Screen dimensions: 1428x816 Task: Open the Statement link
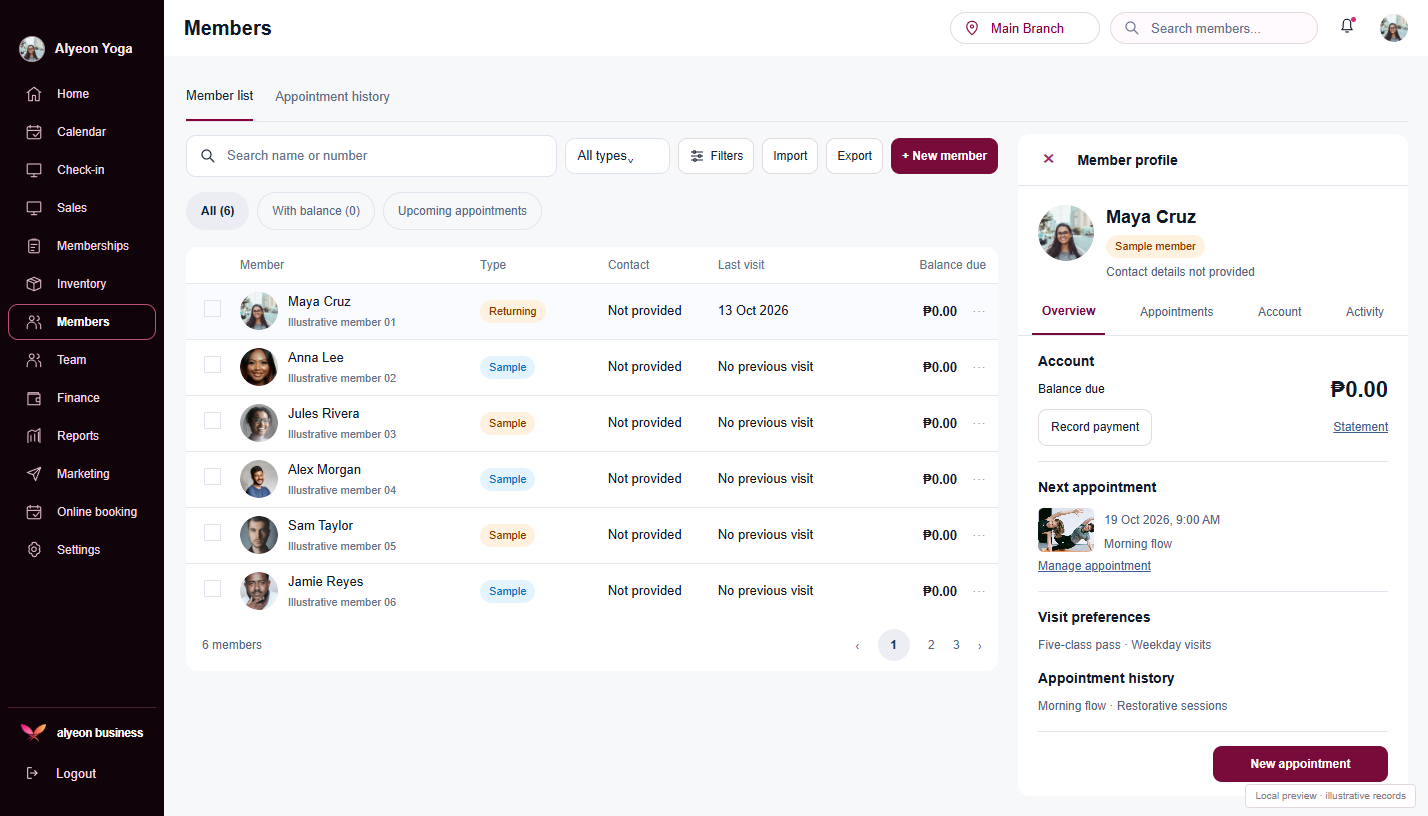click(x=1360, y=427)
